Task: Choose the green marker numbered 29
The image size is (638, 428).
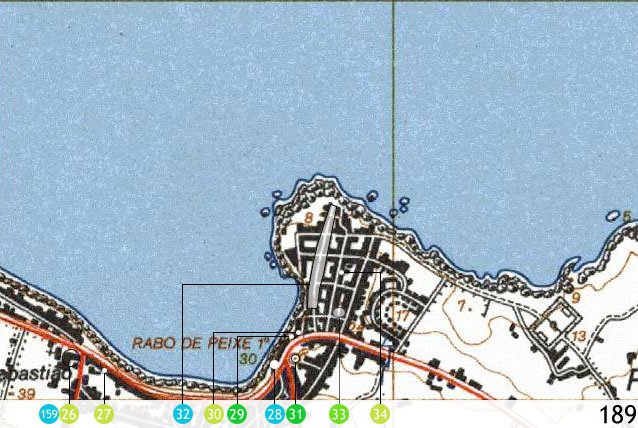Action: pos(237,414)
